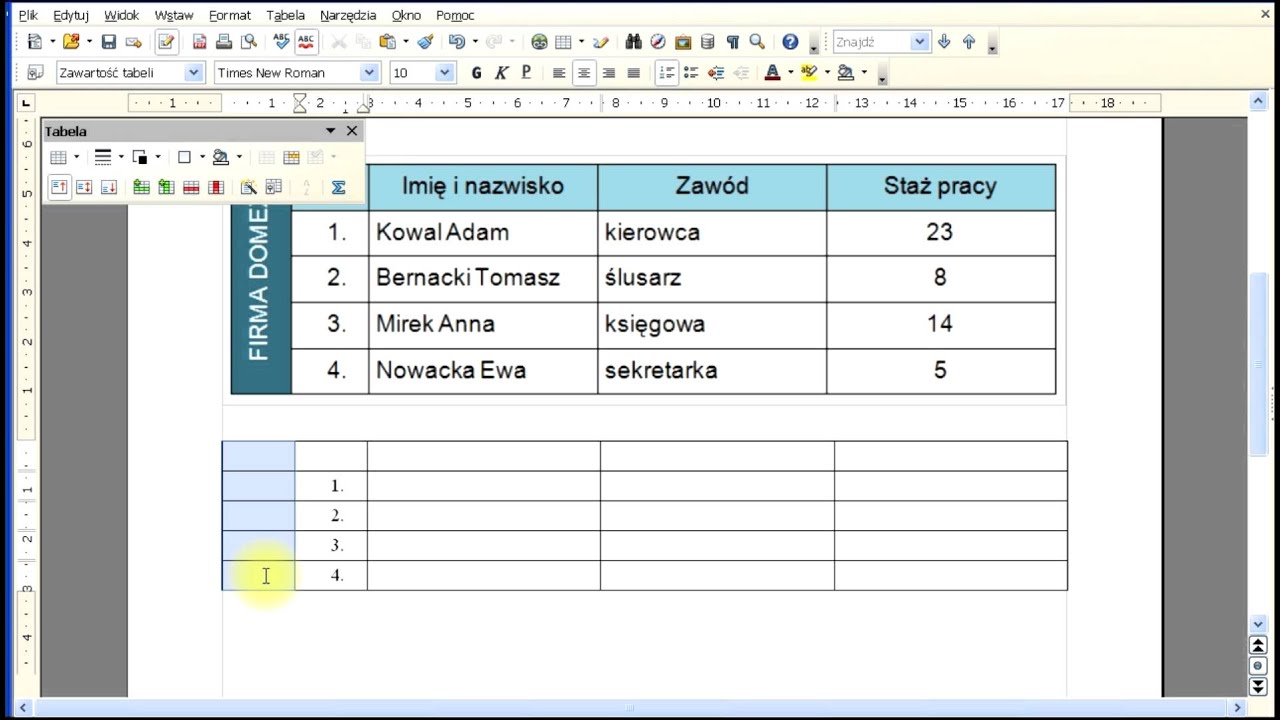Click the Find Next down arrow
The image size is (1280, 720).
pyautogui.click(x=944, y=42)
